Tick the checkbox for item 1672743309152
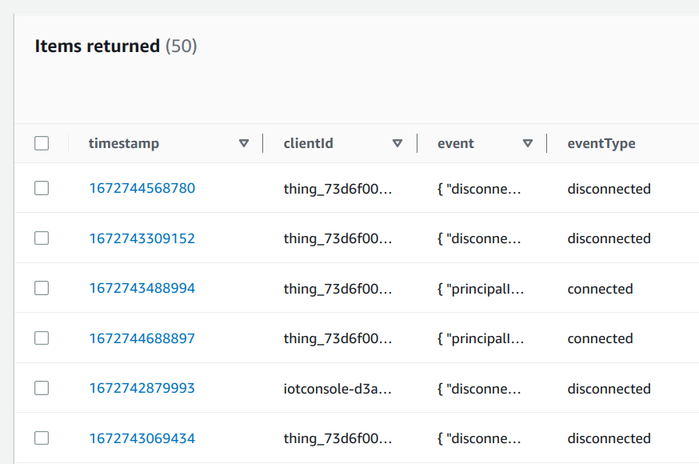The height and width of the screenshot is (464, 699). pyautogui.click(x=42, y=238)
